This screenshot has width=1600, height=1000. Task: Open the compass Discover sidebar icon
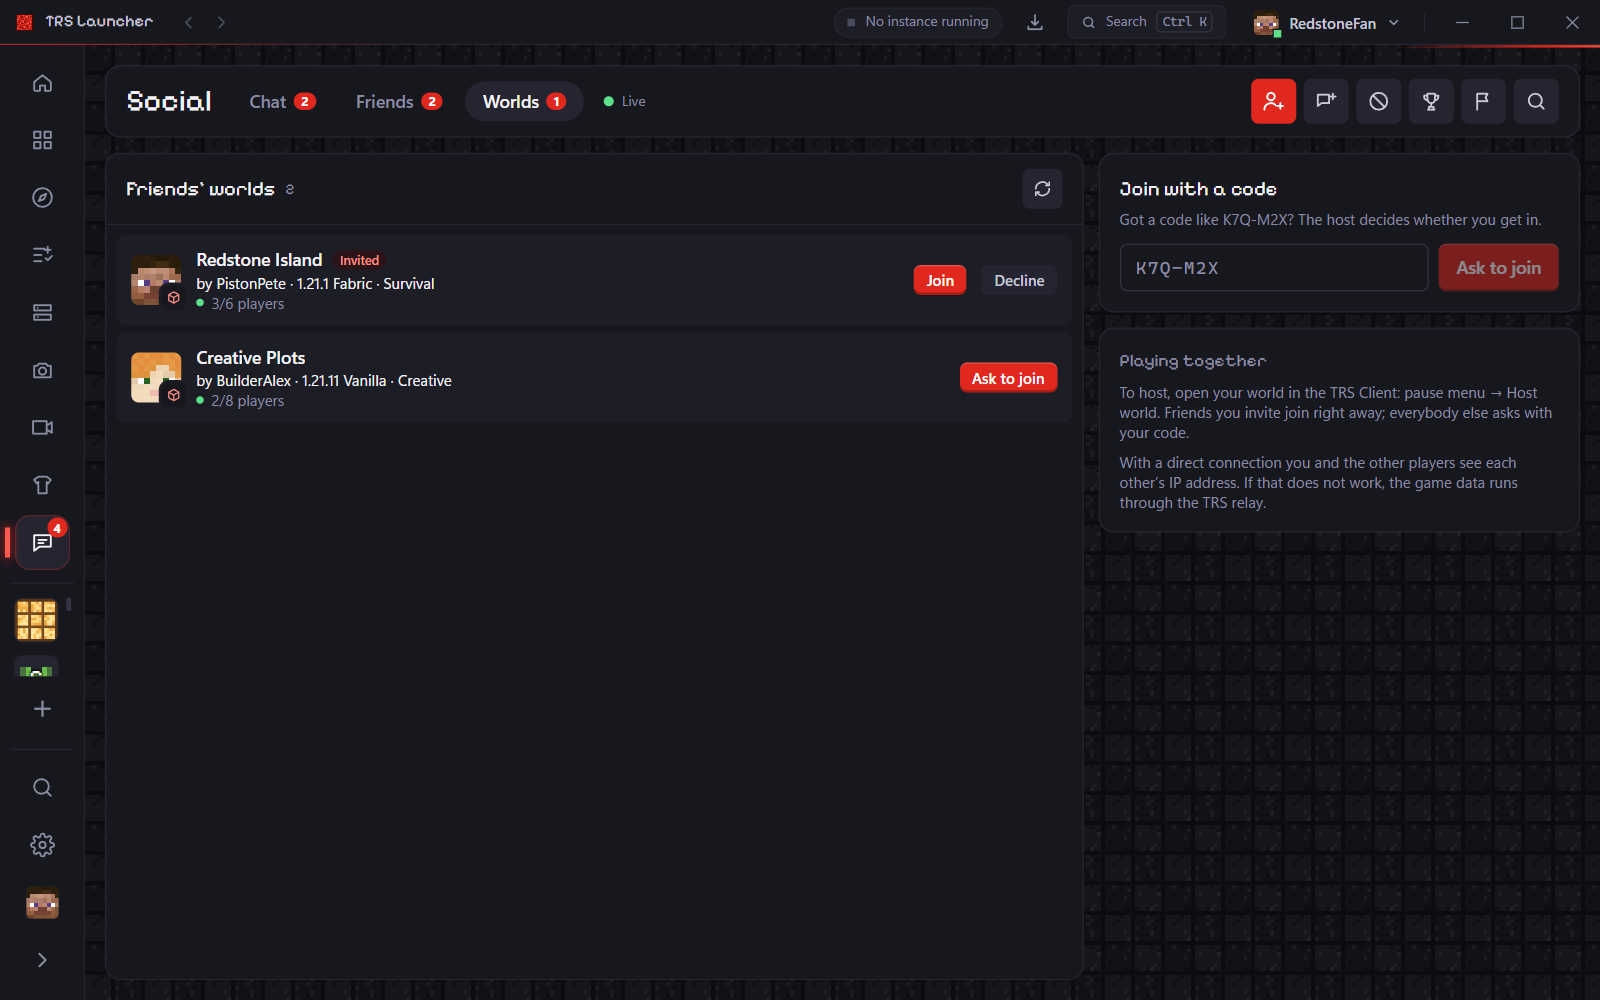42,198
